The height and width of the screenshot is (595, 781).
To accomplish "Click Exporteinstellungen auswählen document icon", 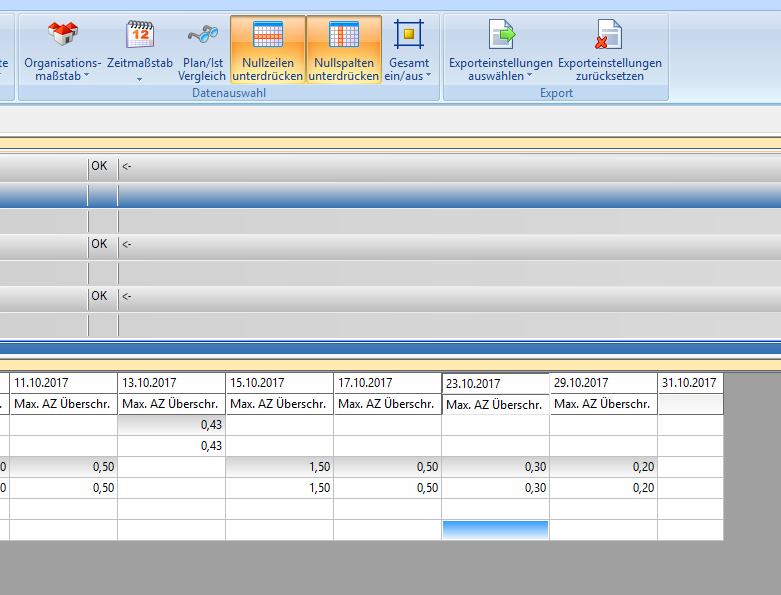I will (500, 36).
